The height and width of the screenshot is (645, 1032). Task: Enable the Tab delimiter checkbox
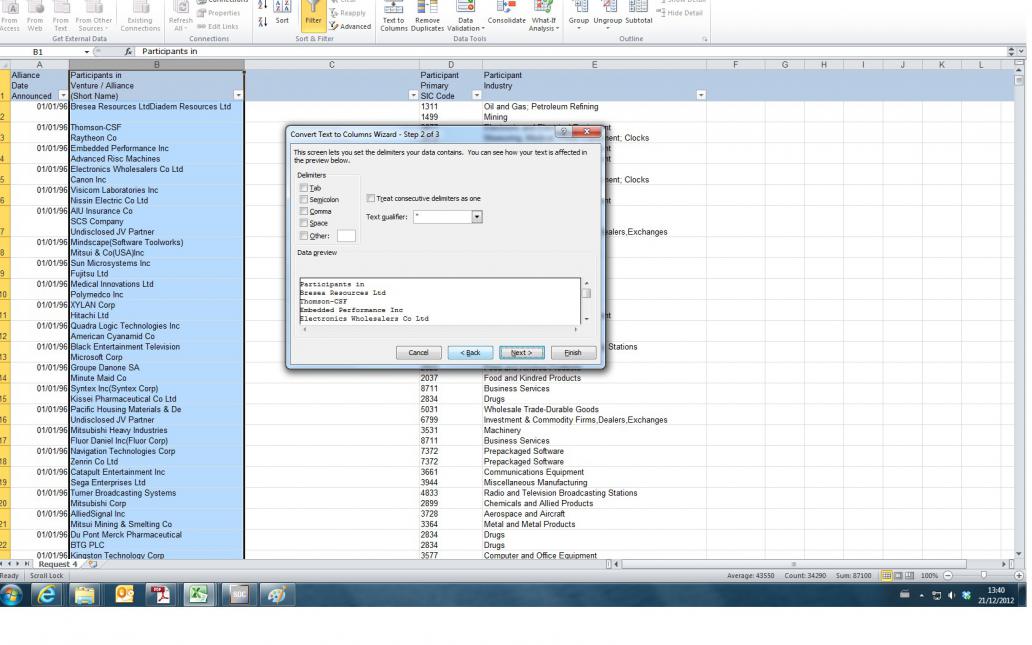pyautogui.click(x=303, y=188)
